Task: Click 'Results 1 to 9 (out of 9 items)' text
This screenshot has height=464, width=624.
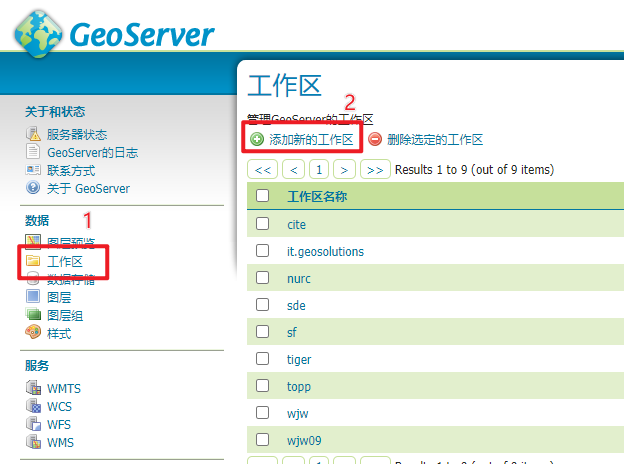Action: pos(474,170)
